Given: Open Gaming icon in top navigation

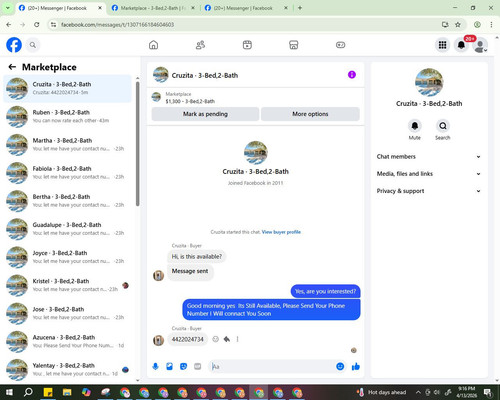Looking at the screenshot, I should pos(340,45).
